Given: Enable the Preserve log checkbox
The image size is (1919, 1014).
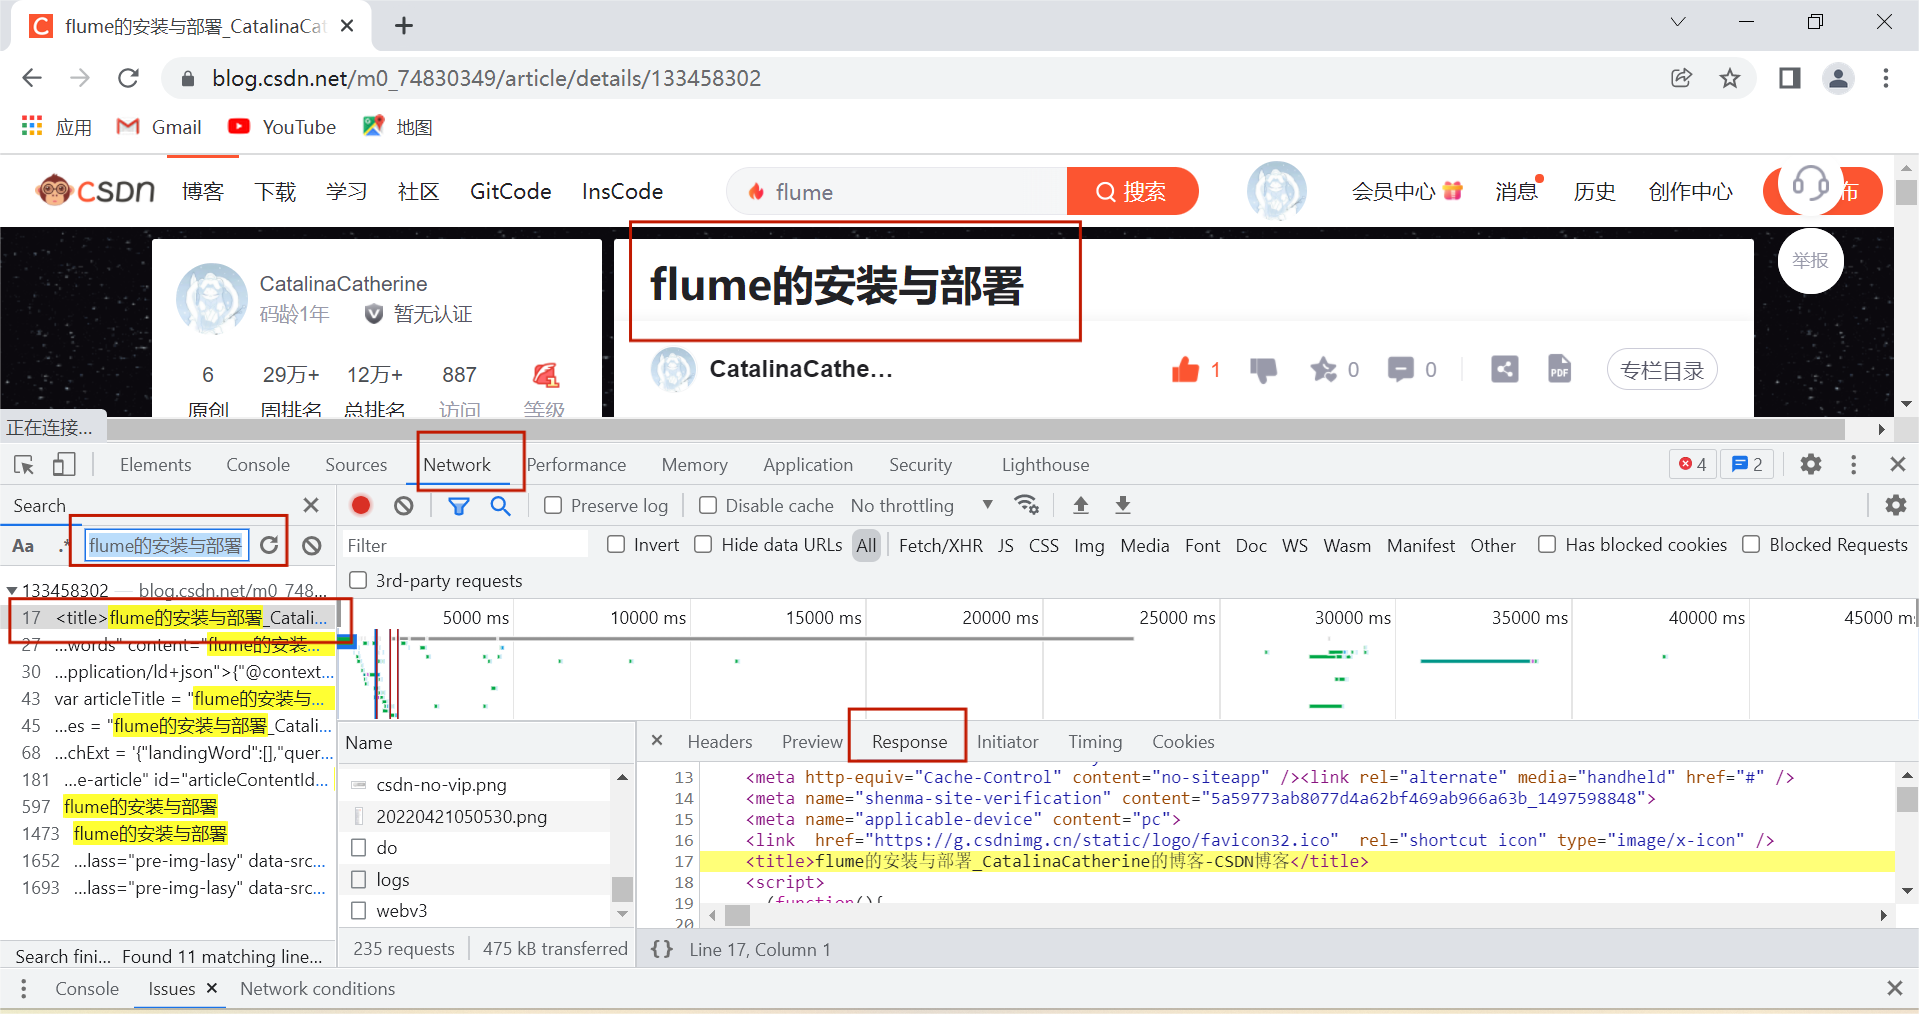Looking at the screenshot, I should coord(552,505).
